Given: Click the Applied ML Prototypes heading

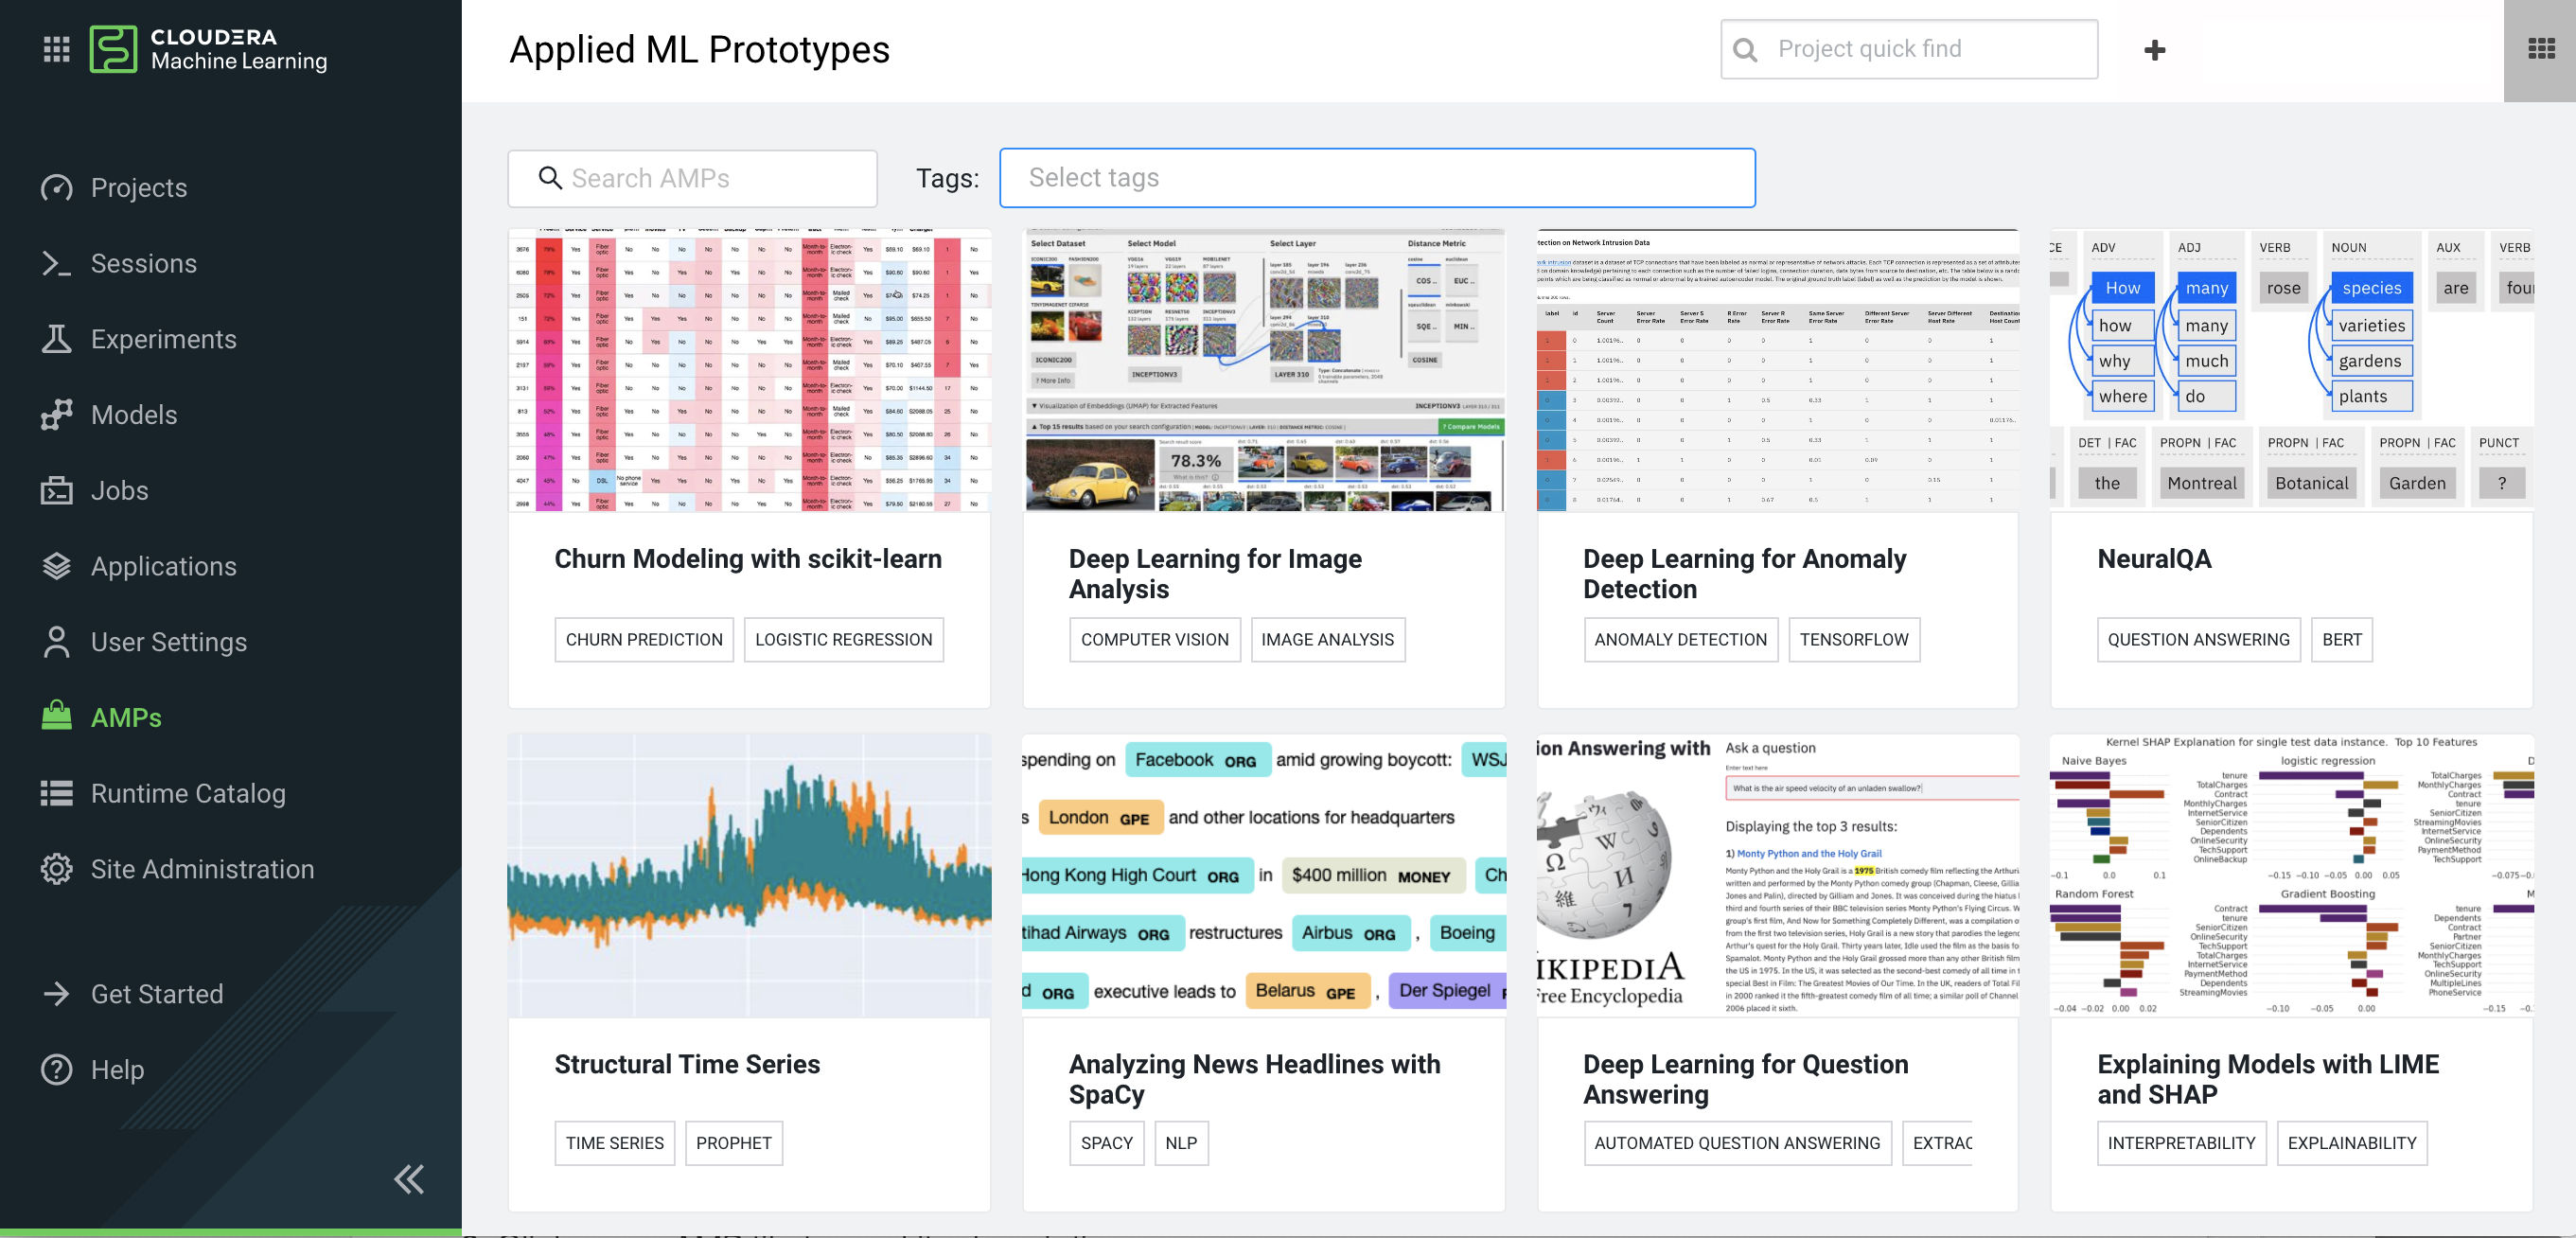Looking at the screenshot, I should point(699,49).
